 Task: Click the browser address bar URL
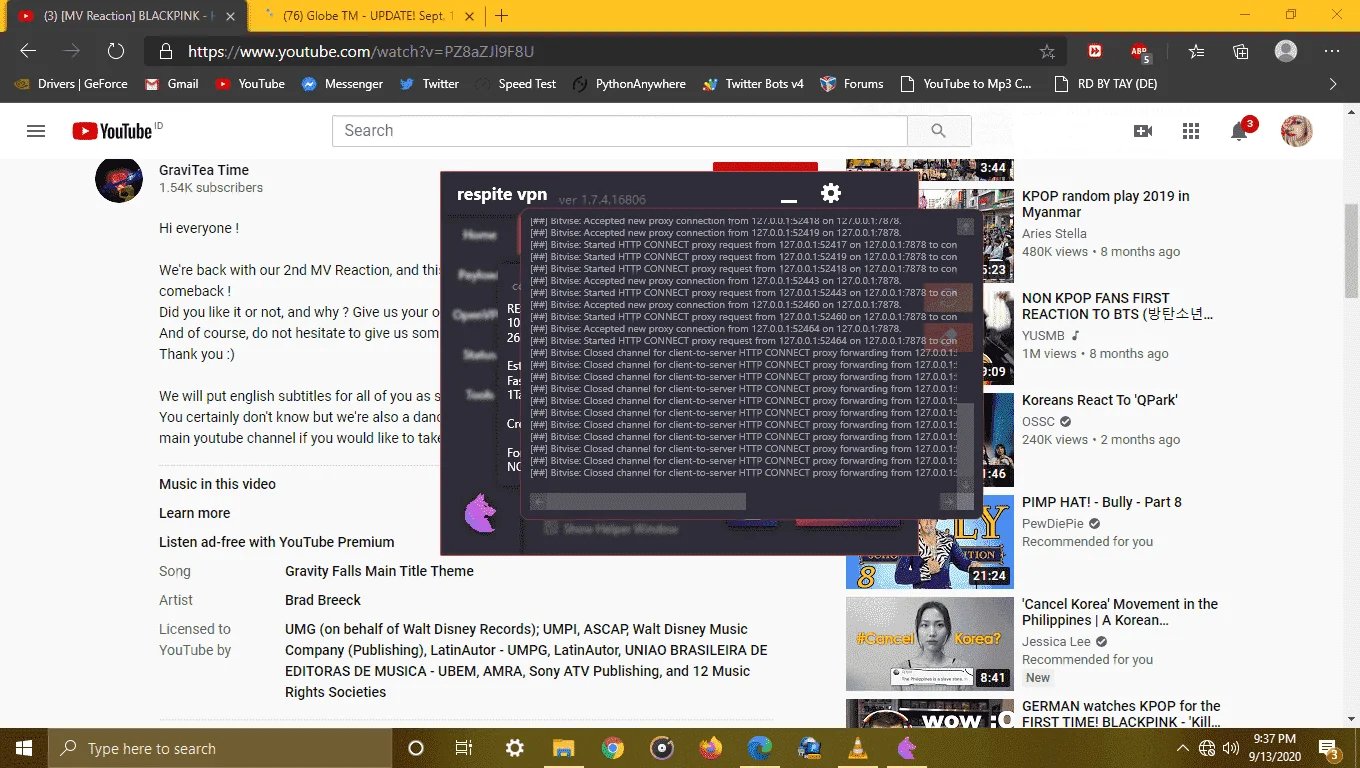(x=360, y=51)
